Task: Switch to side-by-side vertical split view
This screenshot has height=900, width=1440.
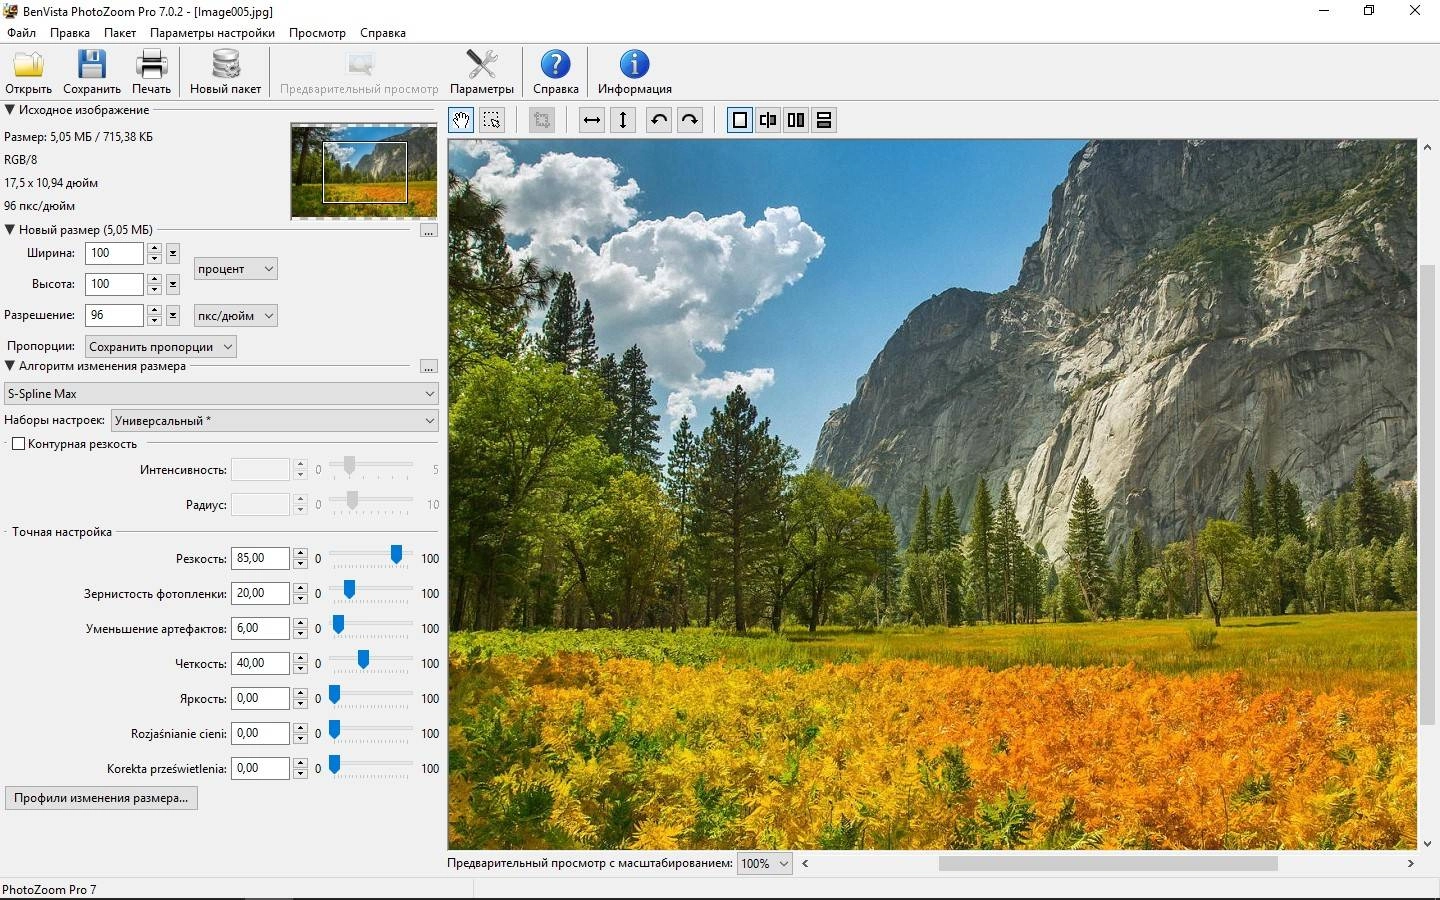Action: pyautogui.click(x=796, y=120)
